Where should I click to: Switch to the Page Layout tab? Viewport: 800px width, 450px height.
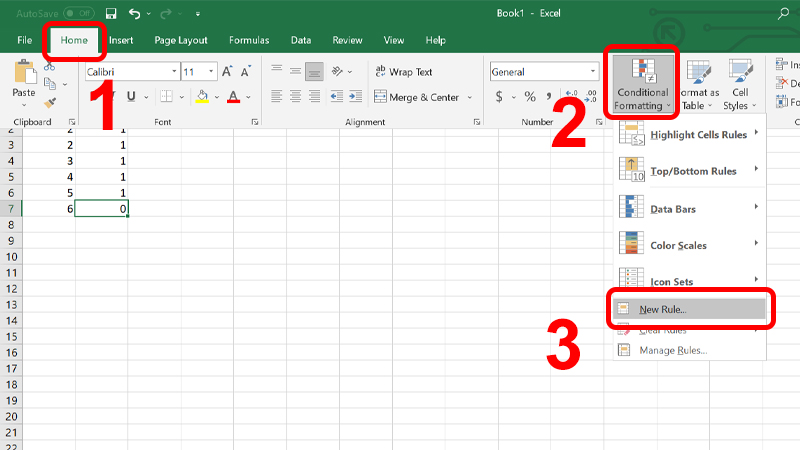(181, 40)
